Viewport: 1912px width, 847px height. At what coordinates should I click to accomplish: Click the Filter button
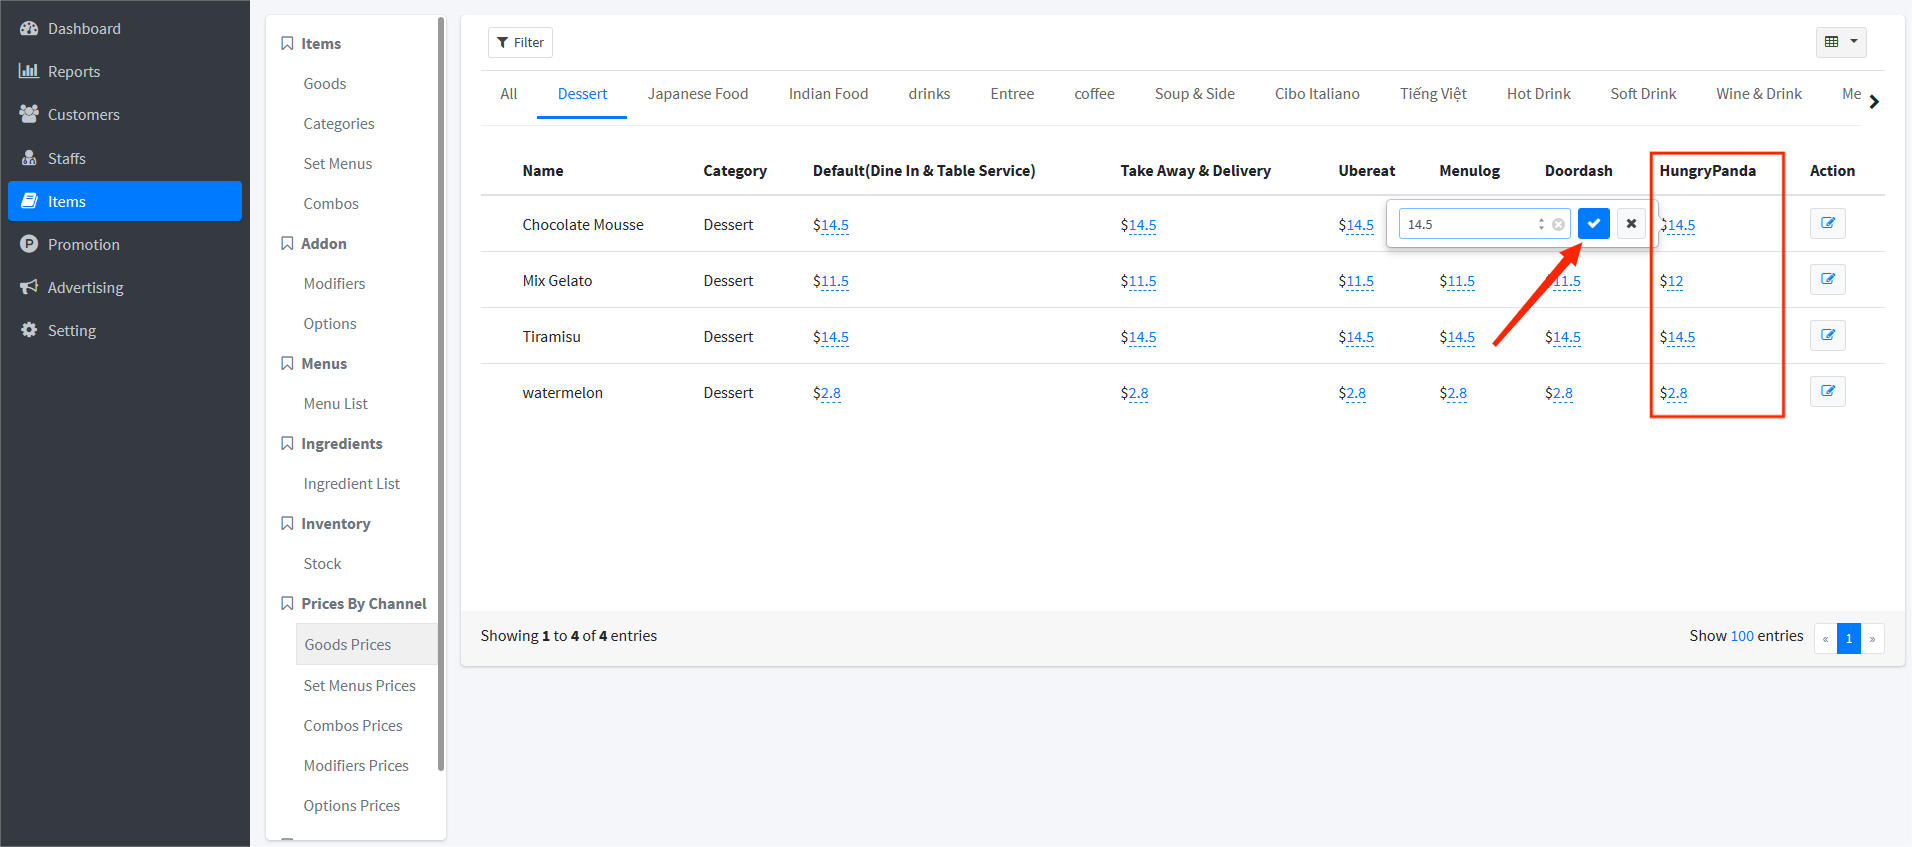(x=520, y=42)
